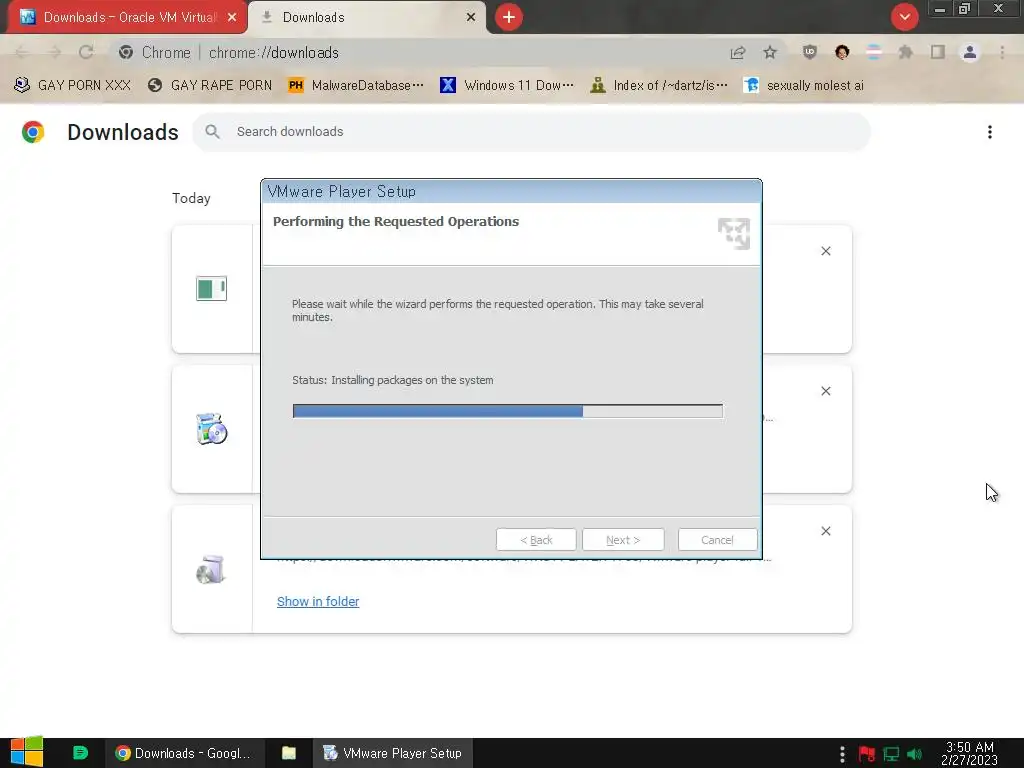Viewport: 1024px width, 768px height.
Task: Switch to Downloads - Google Chrome taskbar button
Action: click(184, 753)
